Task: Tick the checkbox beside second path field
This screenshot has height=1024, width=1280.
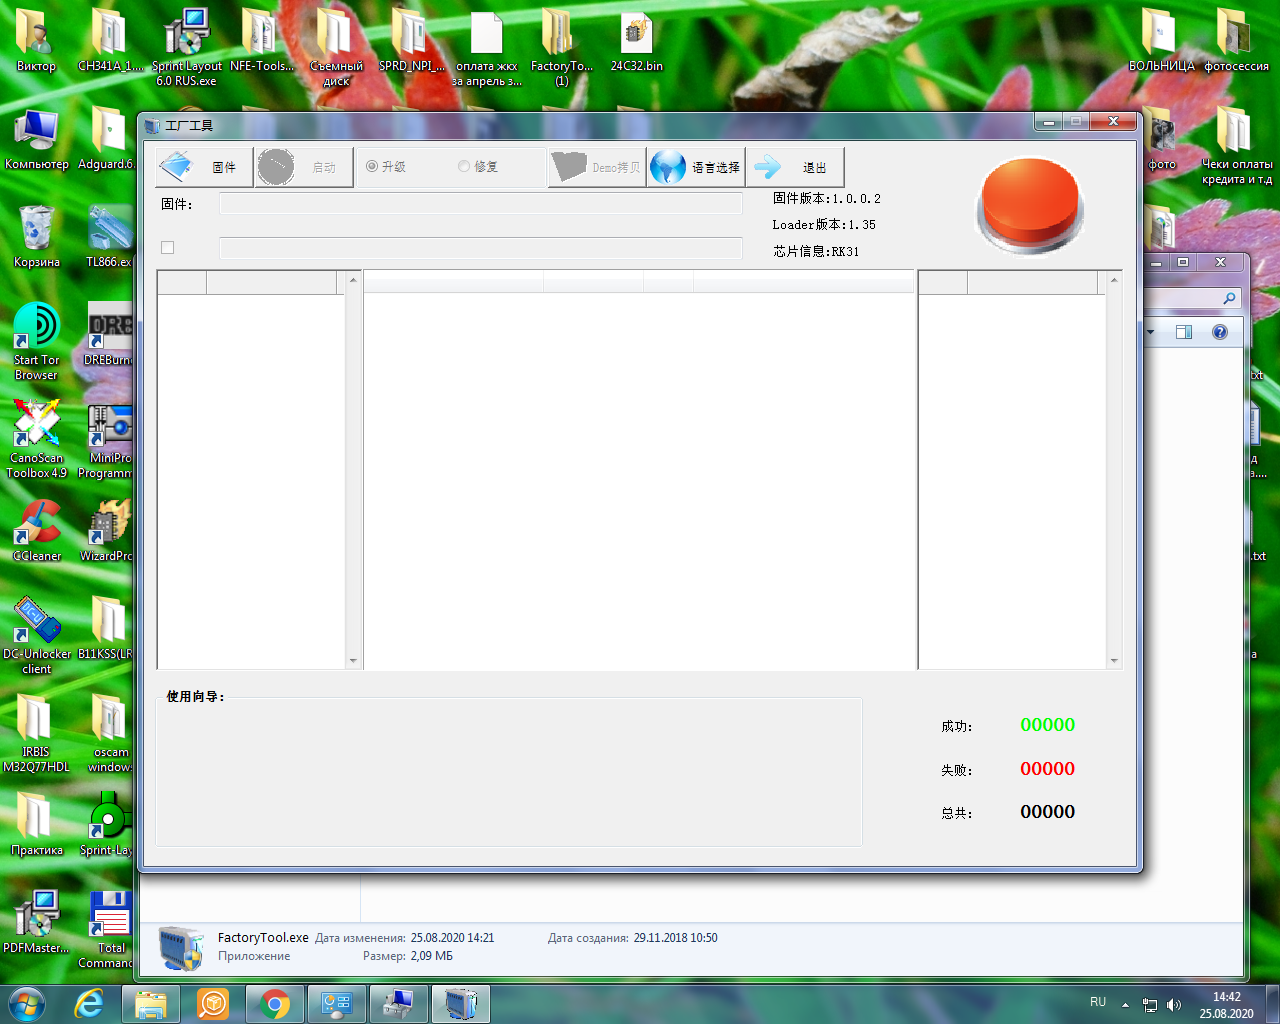Action: pyautogui.click(x=168, y=248)
